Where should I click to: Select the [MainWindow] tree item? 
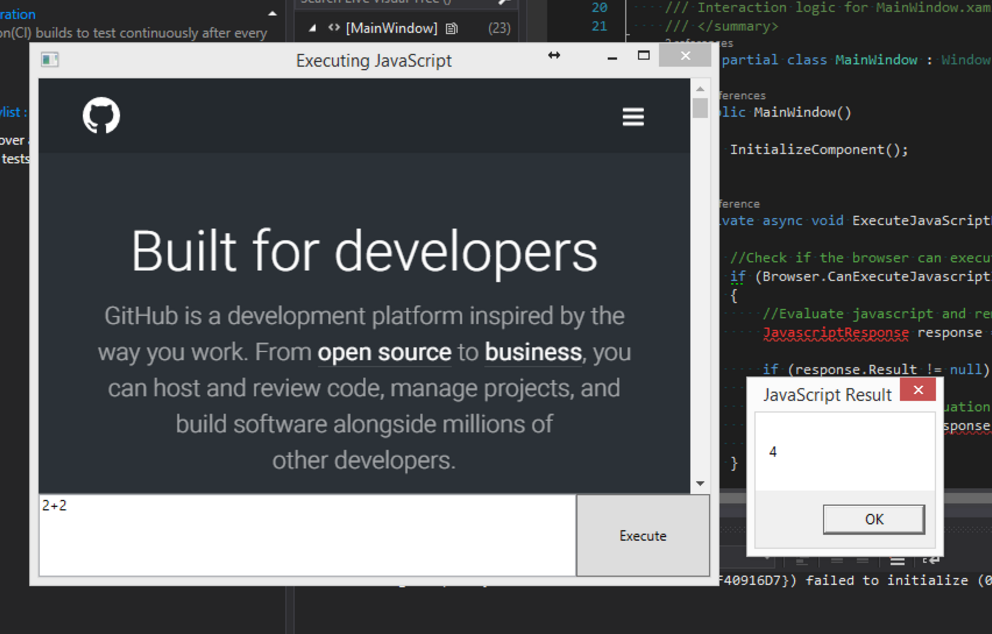click(x=392, y=28)
